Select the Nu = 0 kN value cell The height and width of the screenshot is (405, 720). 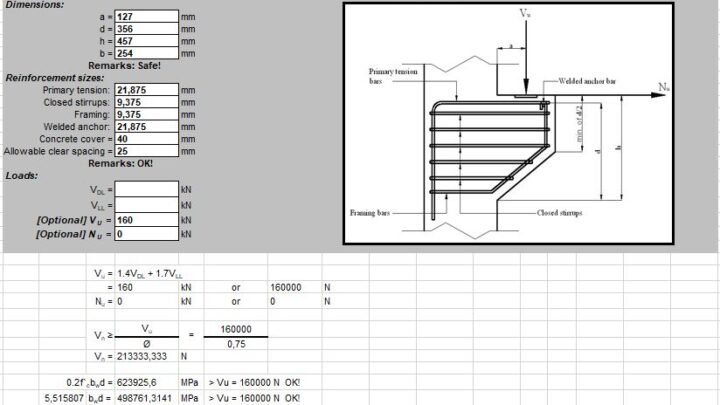[x=146, y=302]
